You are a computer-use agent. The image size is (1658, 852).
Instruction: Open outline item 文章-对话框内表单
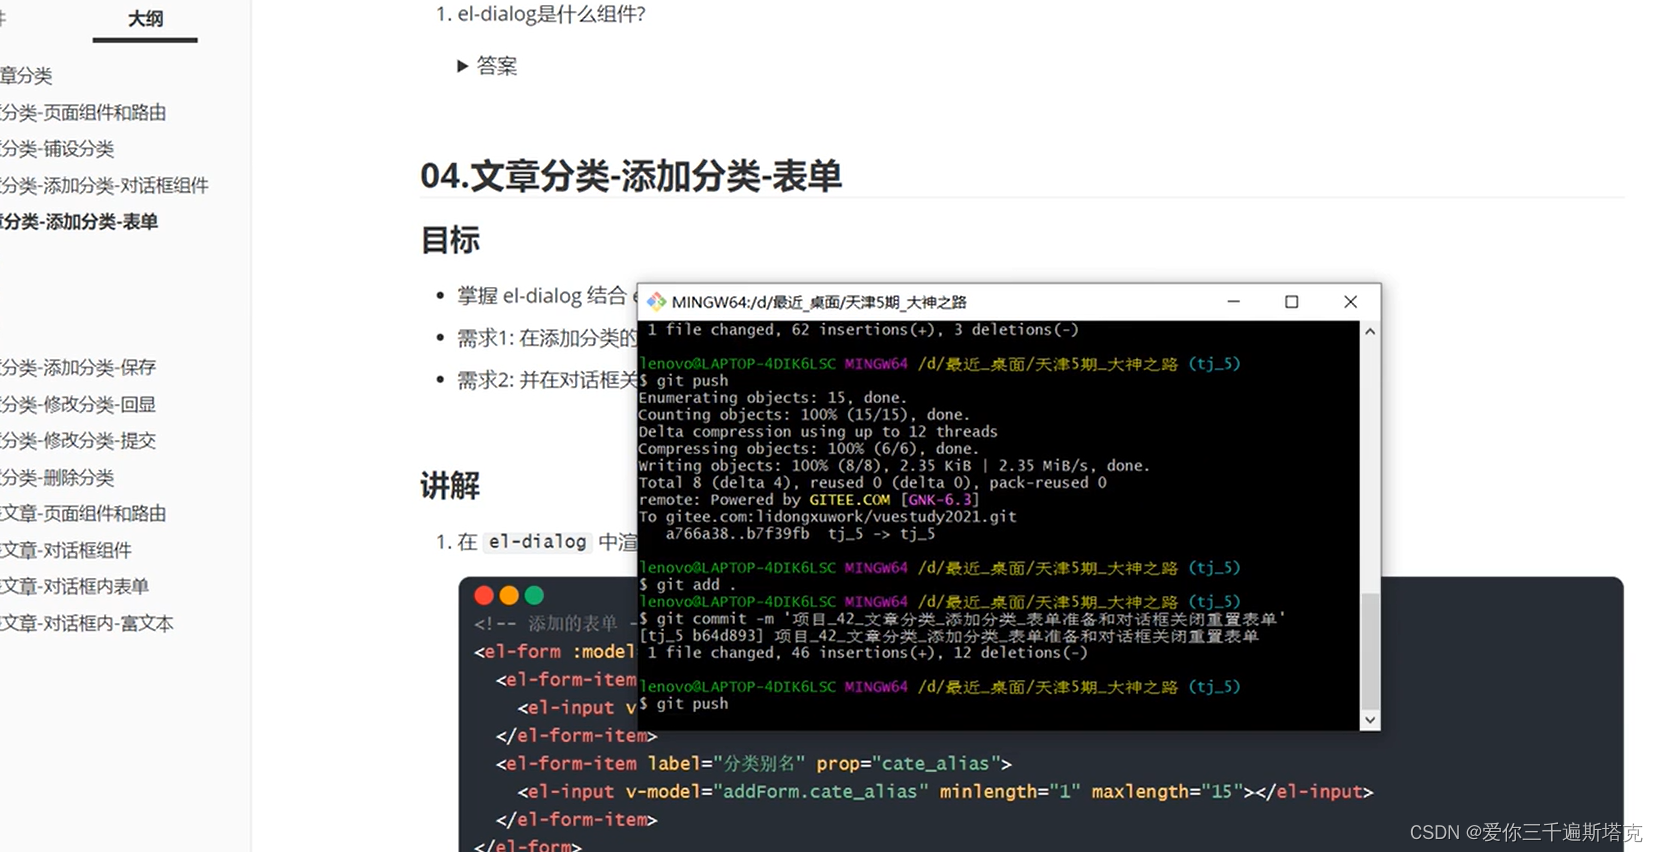(75, 586)
